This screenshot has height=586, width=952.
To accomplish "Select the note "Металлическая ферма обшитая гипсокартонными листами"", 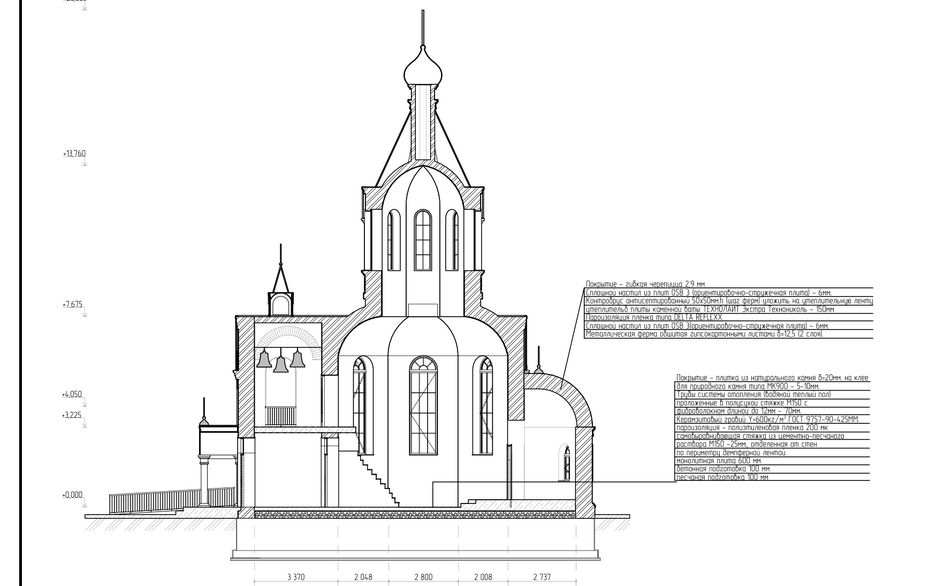I will pos(704,335).
